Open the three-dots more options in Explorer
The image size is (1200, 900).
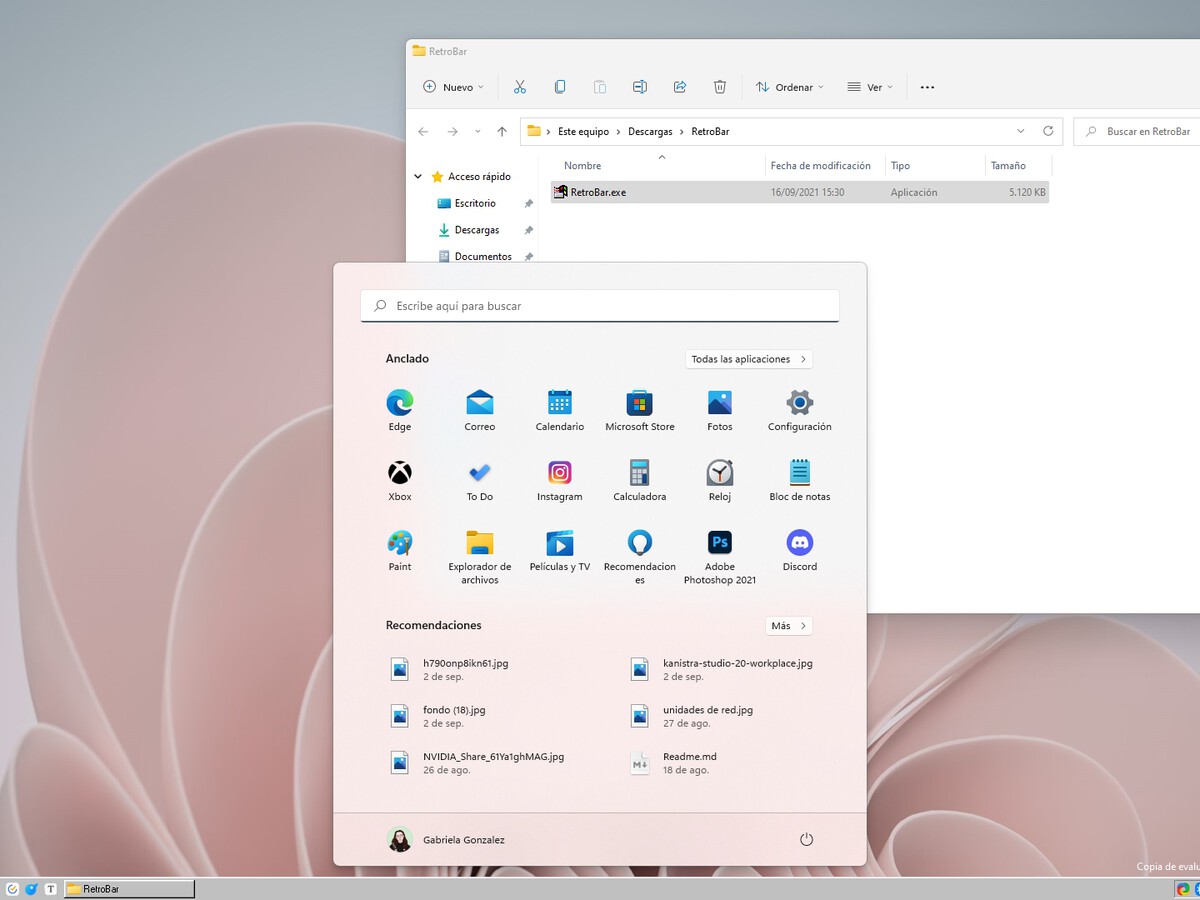tap(927, 87)
